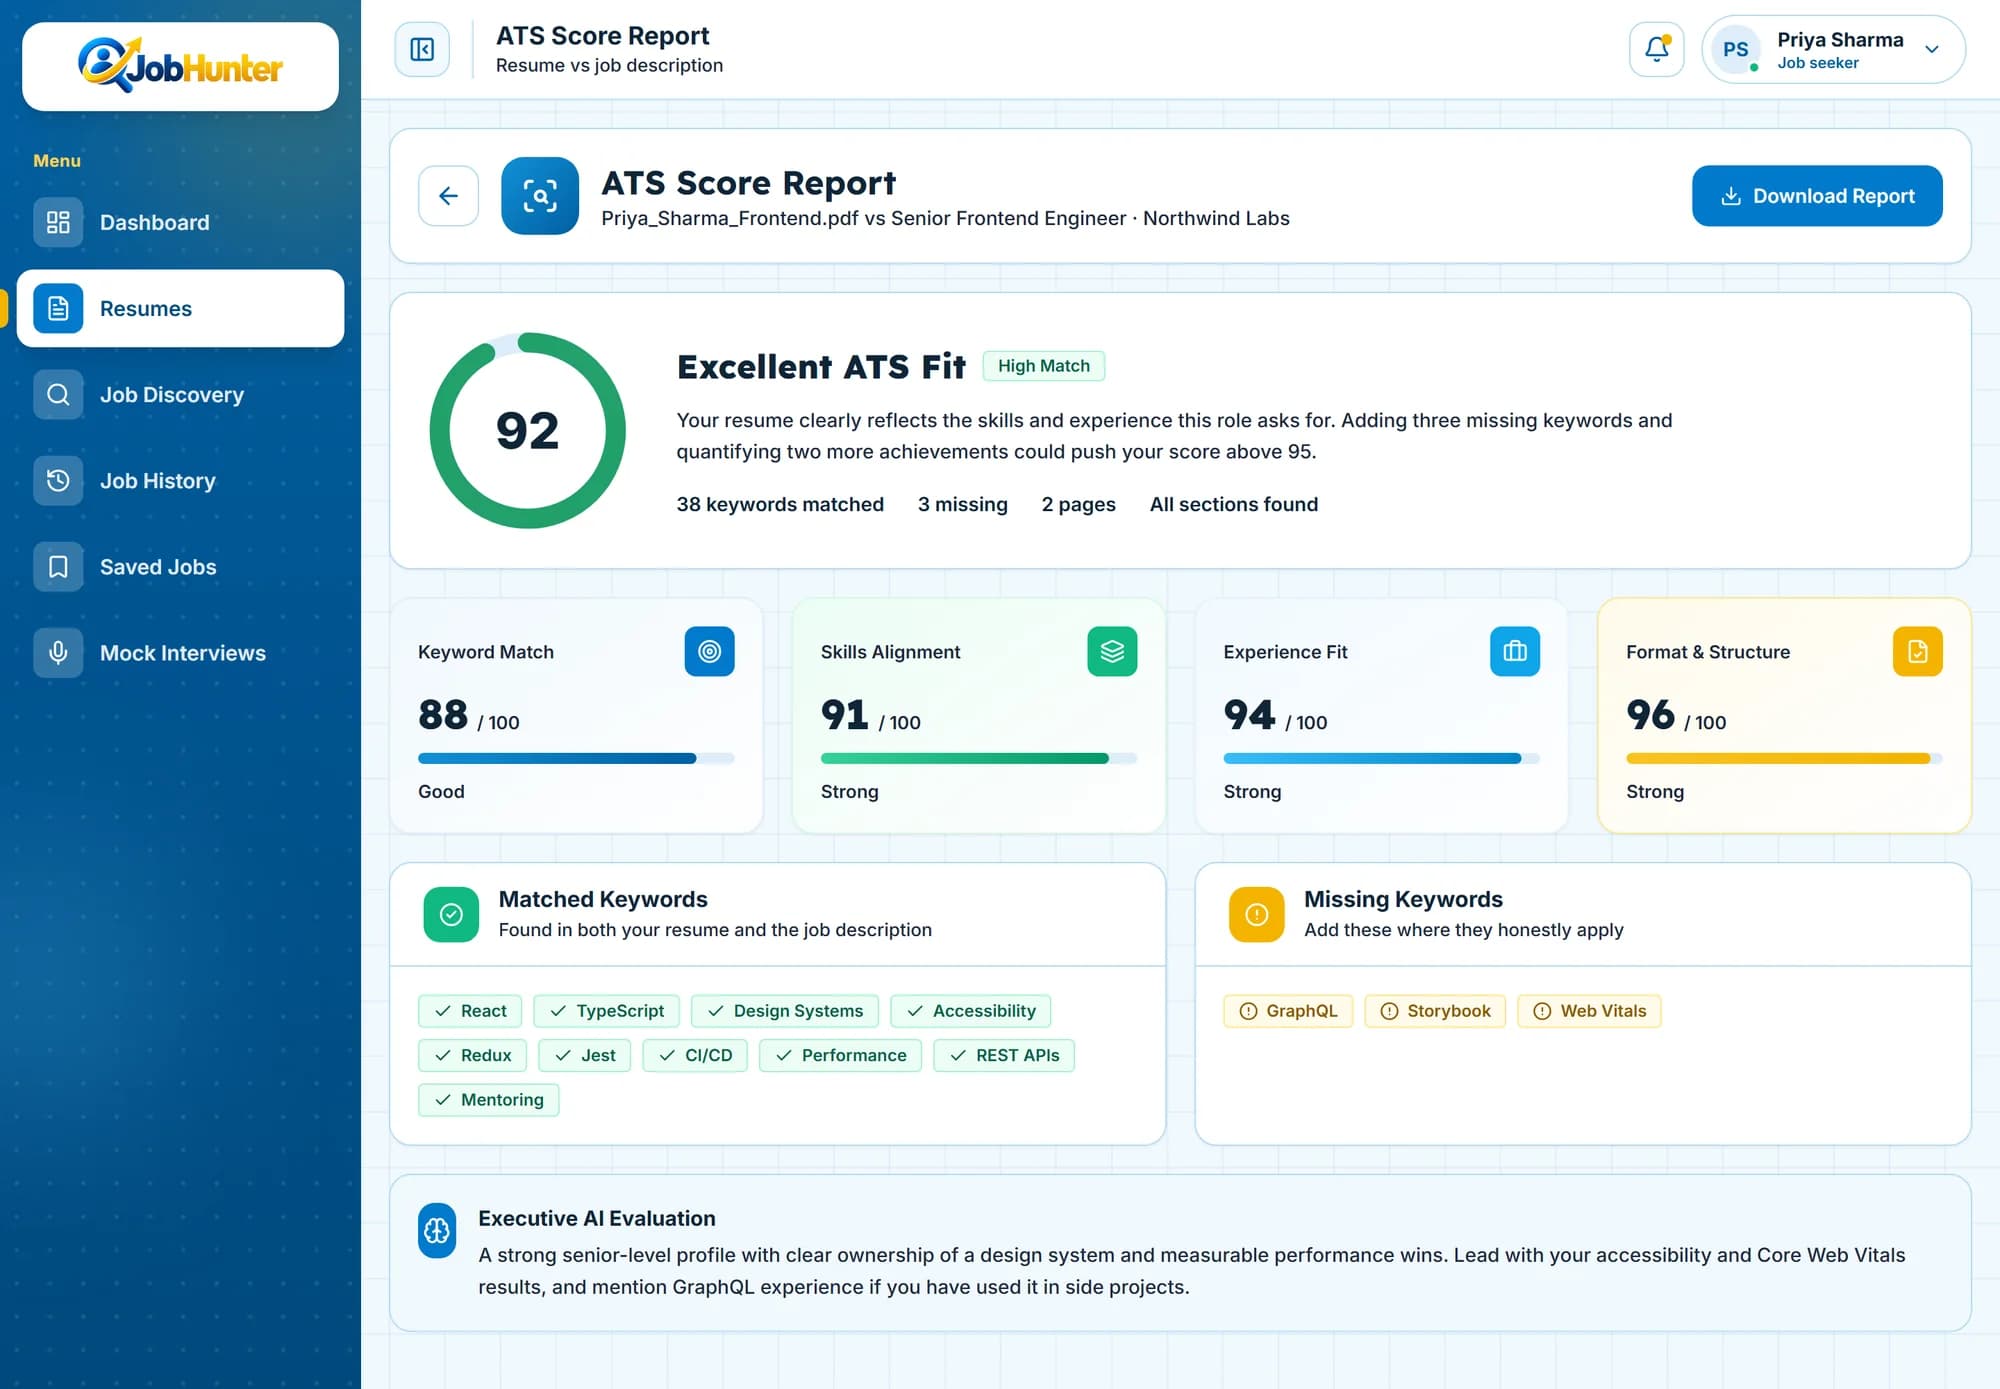Click the JobHunter logo
The height and width of the screenshot is (1389, 2000).
pyautogui.click(x=180, y=66)
